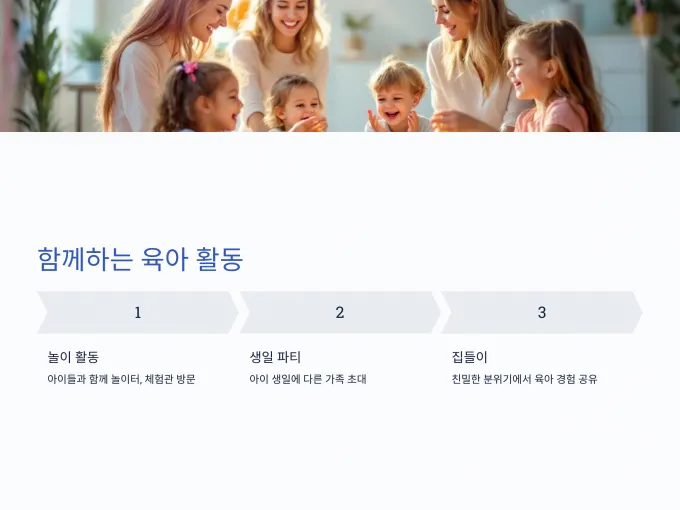Viewport: 680px width, 510px height.
Task: Select the 집들이 heading
Action: [x=470, y=357]
